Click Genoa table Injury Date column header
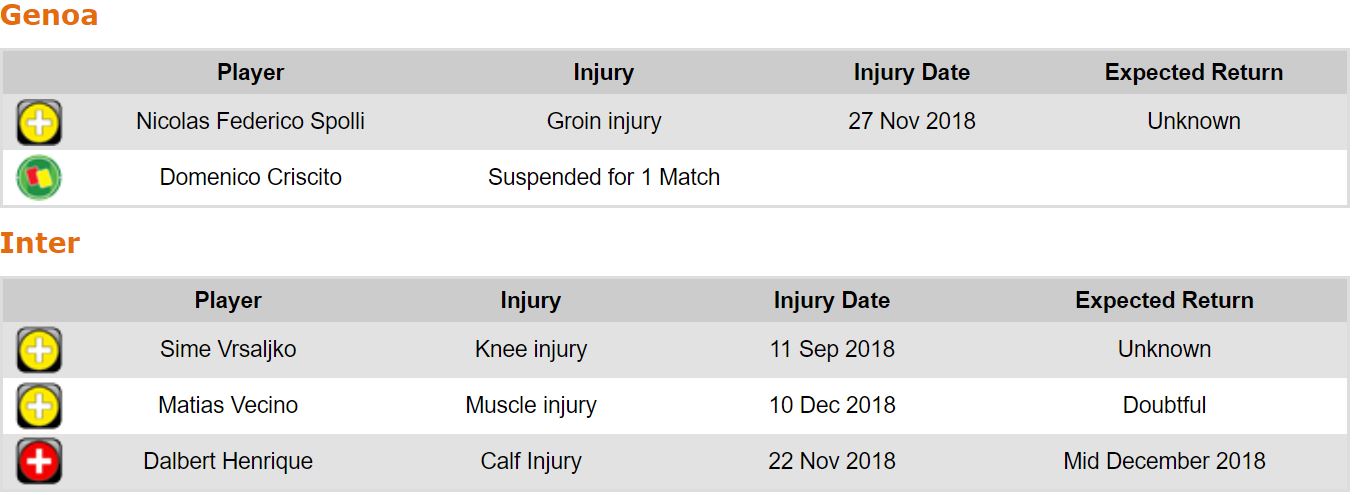 click(911, 73)
